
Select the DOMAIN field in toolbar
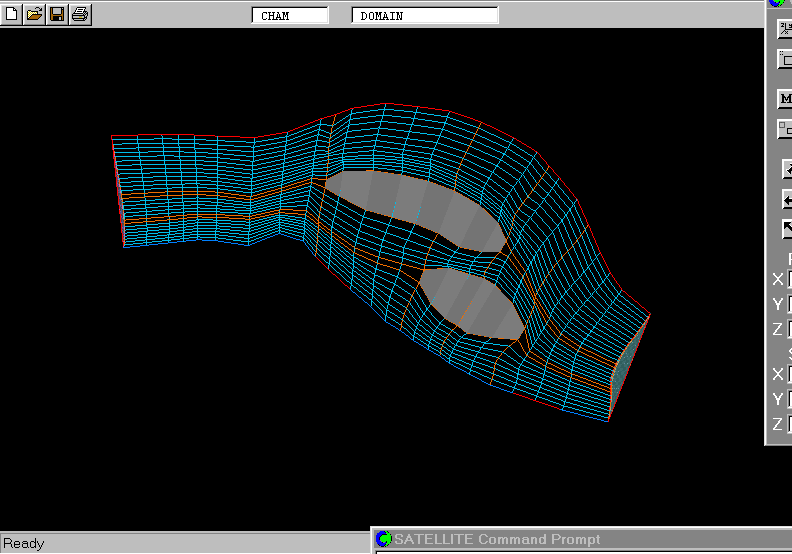tap(424, 15)
